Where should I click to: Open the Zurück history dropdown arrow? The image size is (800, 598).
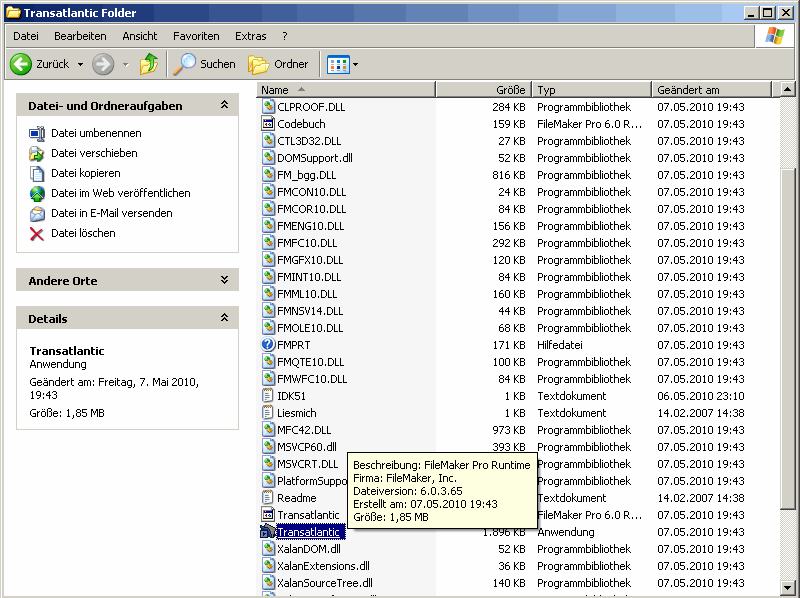tap(80, 64)
